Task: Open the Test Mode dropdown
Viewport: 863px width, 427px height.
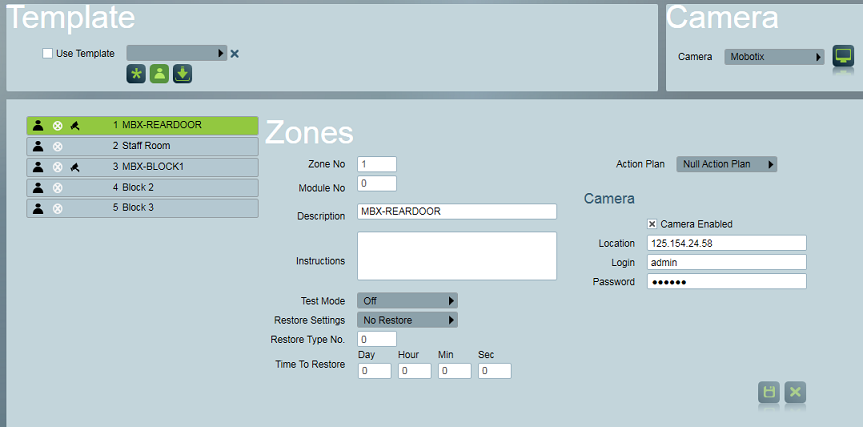Action: (407, 301)
